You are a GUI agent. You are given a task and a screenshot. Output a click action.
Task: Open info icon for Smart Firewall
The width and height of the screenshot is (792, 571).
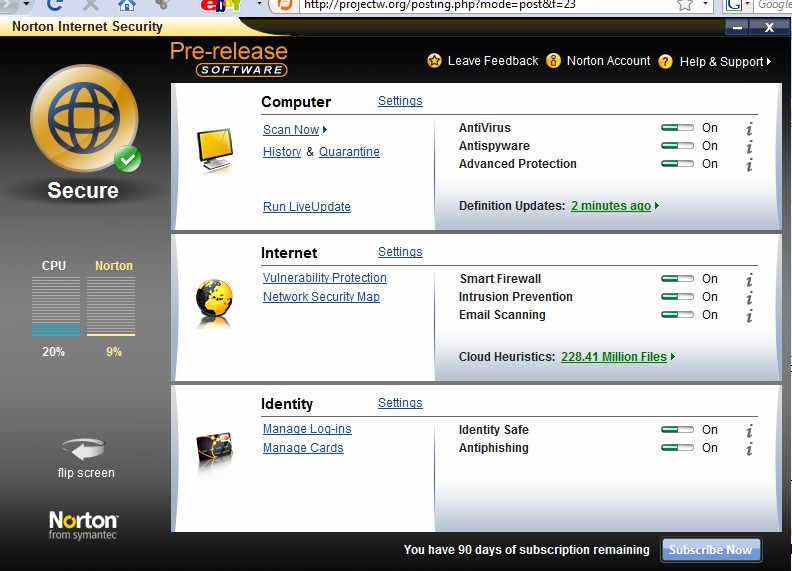coord(749,280)
